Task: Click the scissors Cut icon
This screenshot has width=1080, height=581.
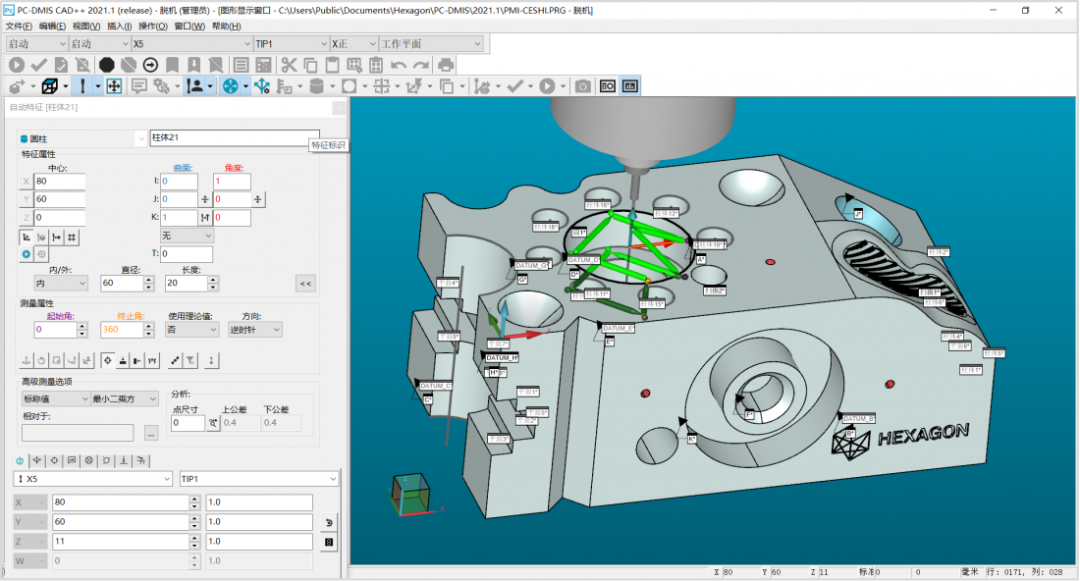Action: click(x=289, y=65)
